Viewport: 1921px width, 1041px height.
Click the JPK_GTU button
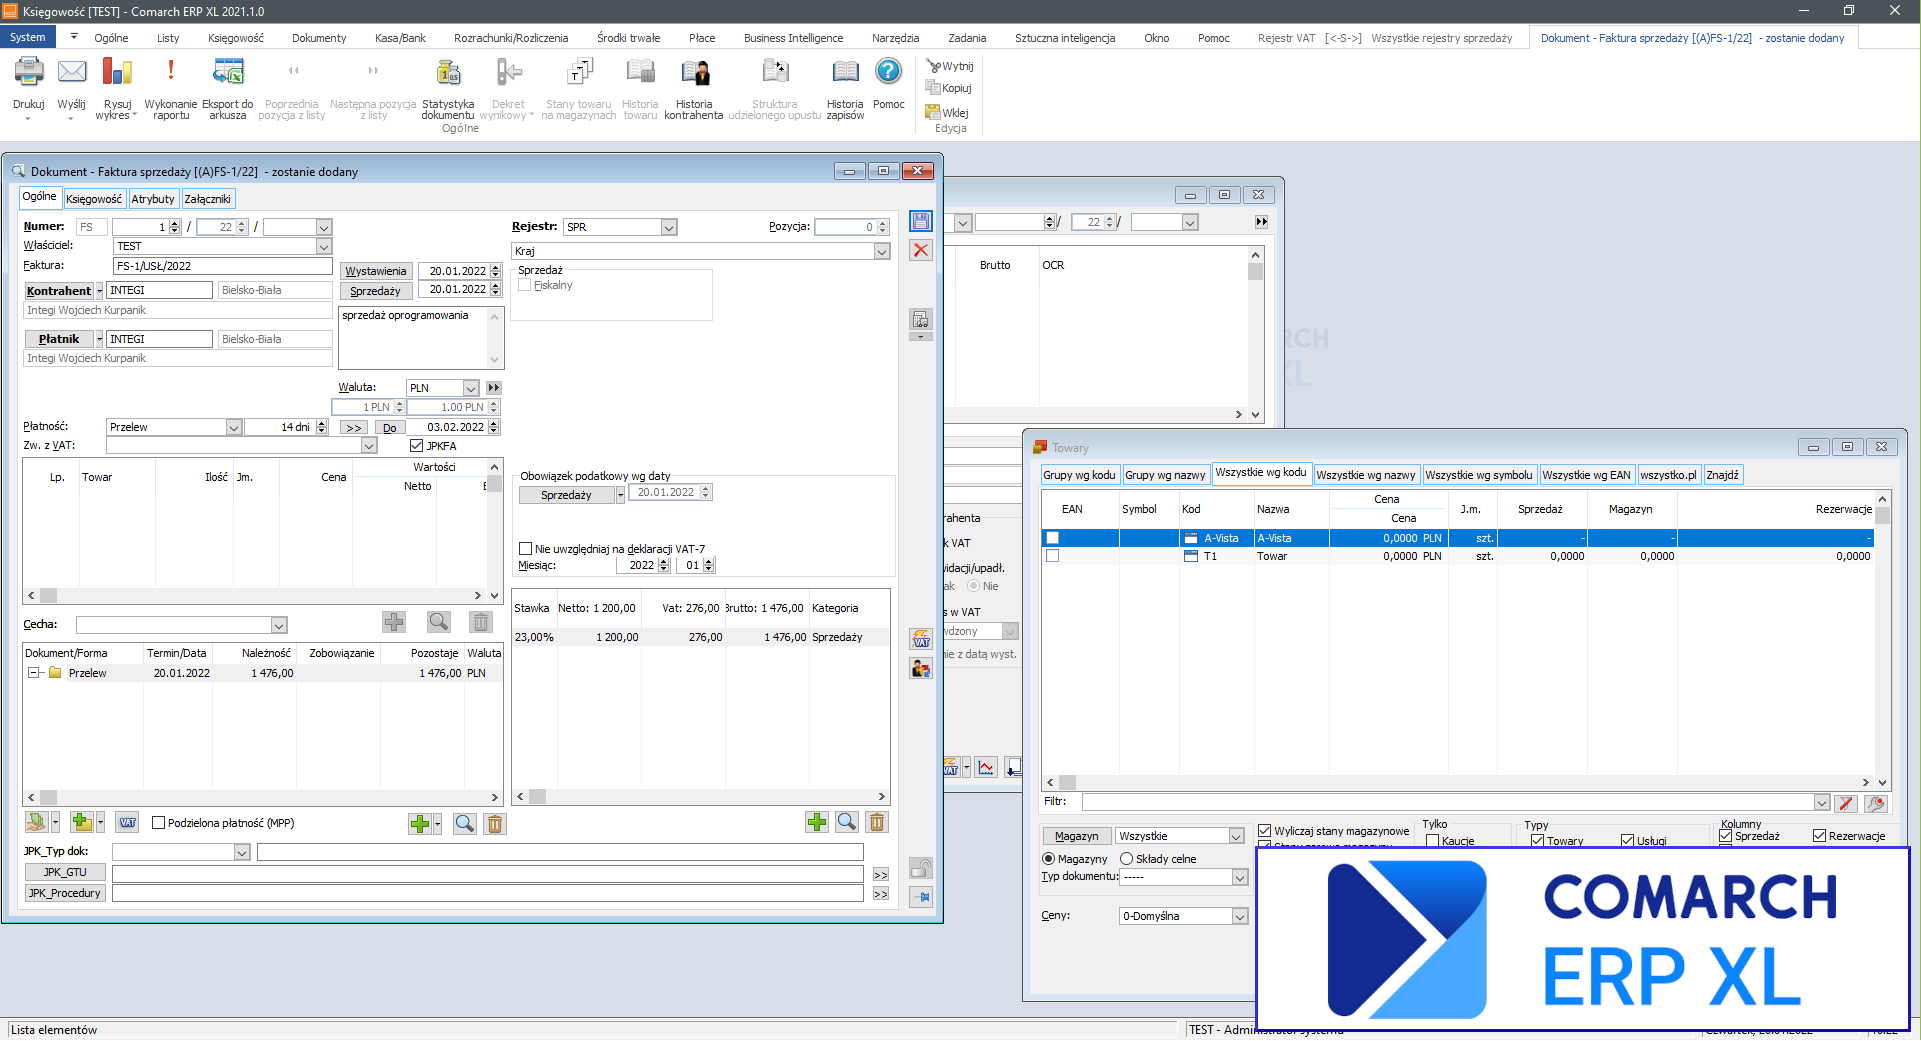(x=65, y=873)
